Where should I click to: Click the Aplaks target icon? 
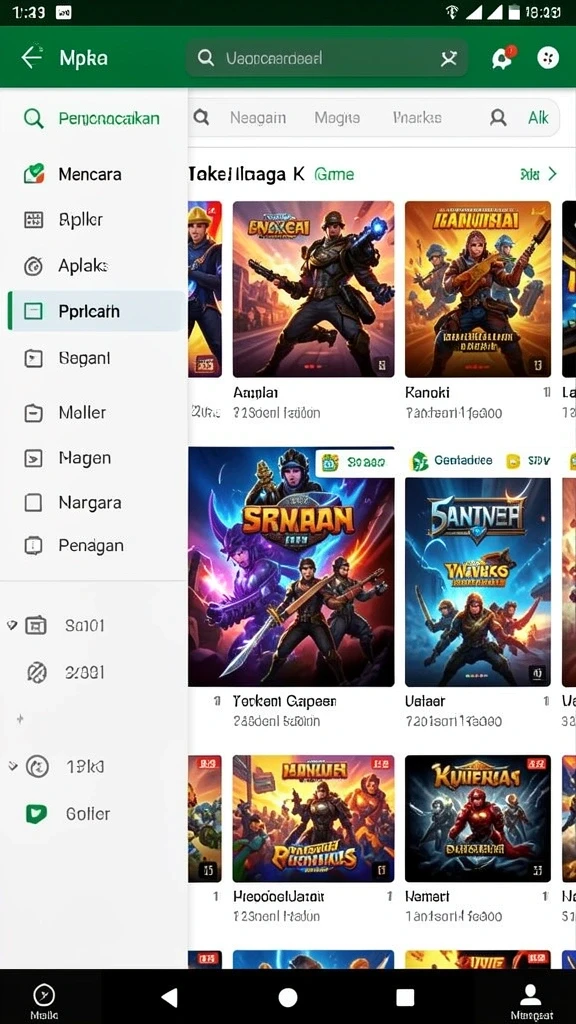click(x=33, y=266)
